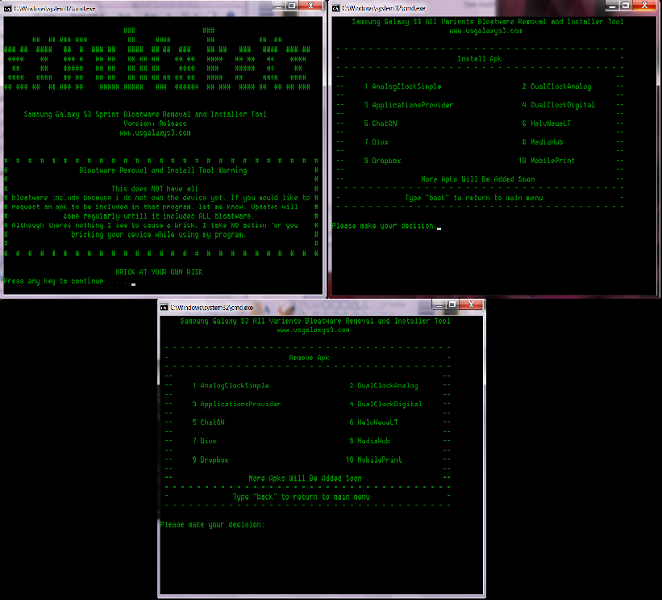
Task: Click Sprint window title bar text
Action: pyautogui.click(x=55, y=8)
